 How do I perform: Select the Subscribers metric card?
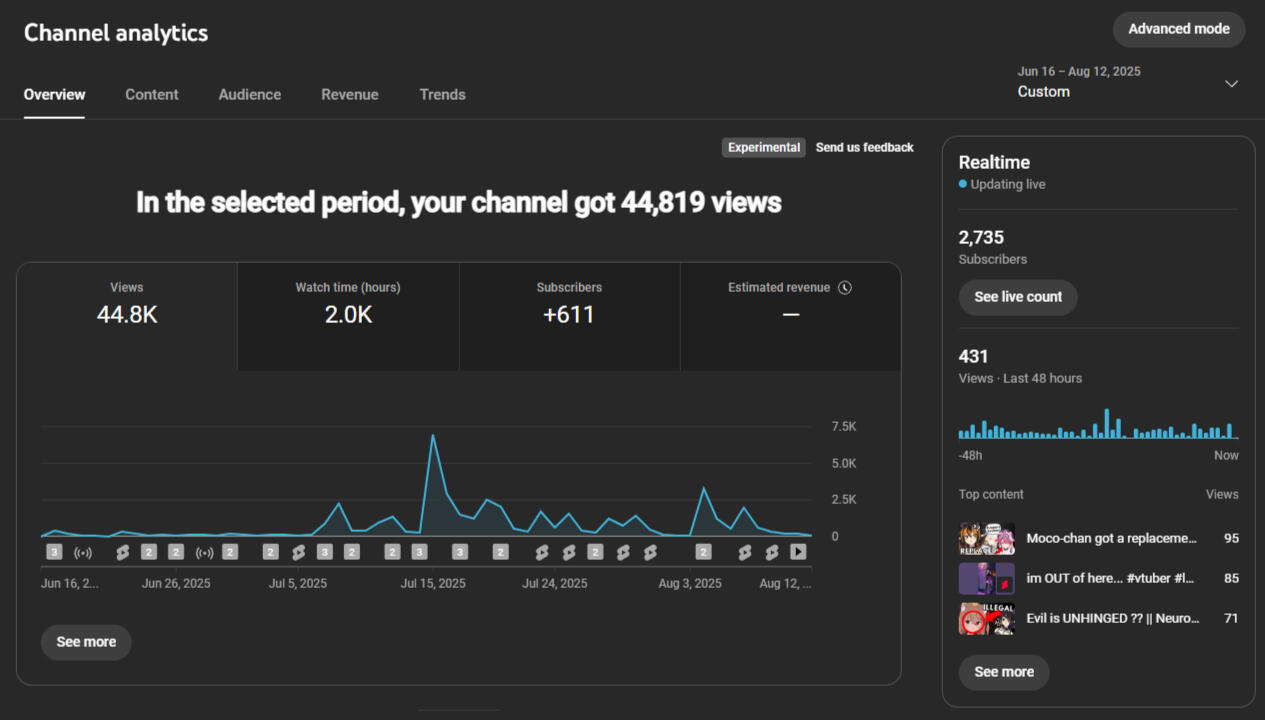coord(569,316)
